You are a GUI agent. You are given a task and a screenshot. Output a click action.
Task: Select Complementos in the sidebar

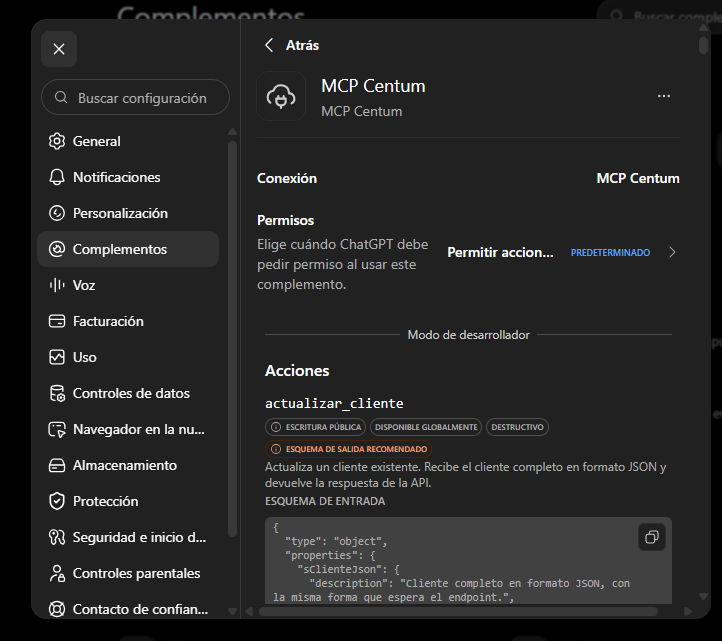pos(128,249)
